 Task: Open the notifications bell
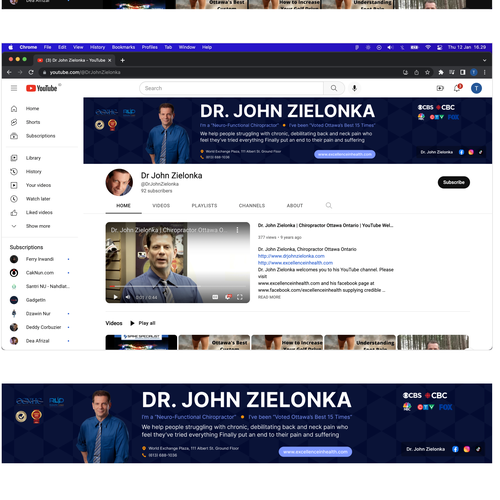pyautogui.click(x=457, y=88)
